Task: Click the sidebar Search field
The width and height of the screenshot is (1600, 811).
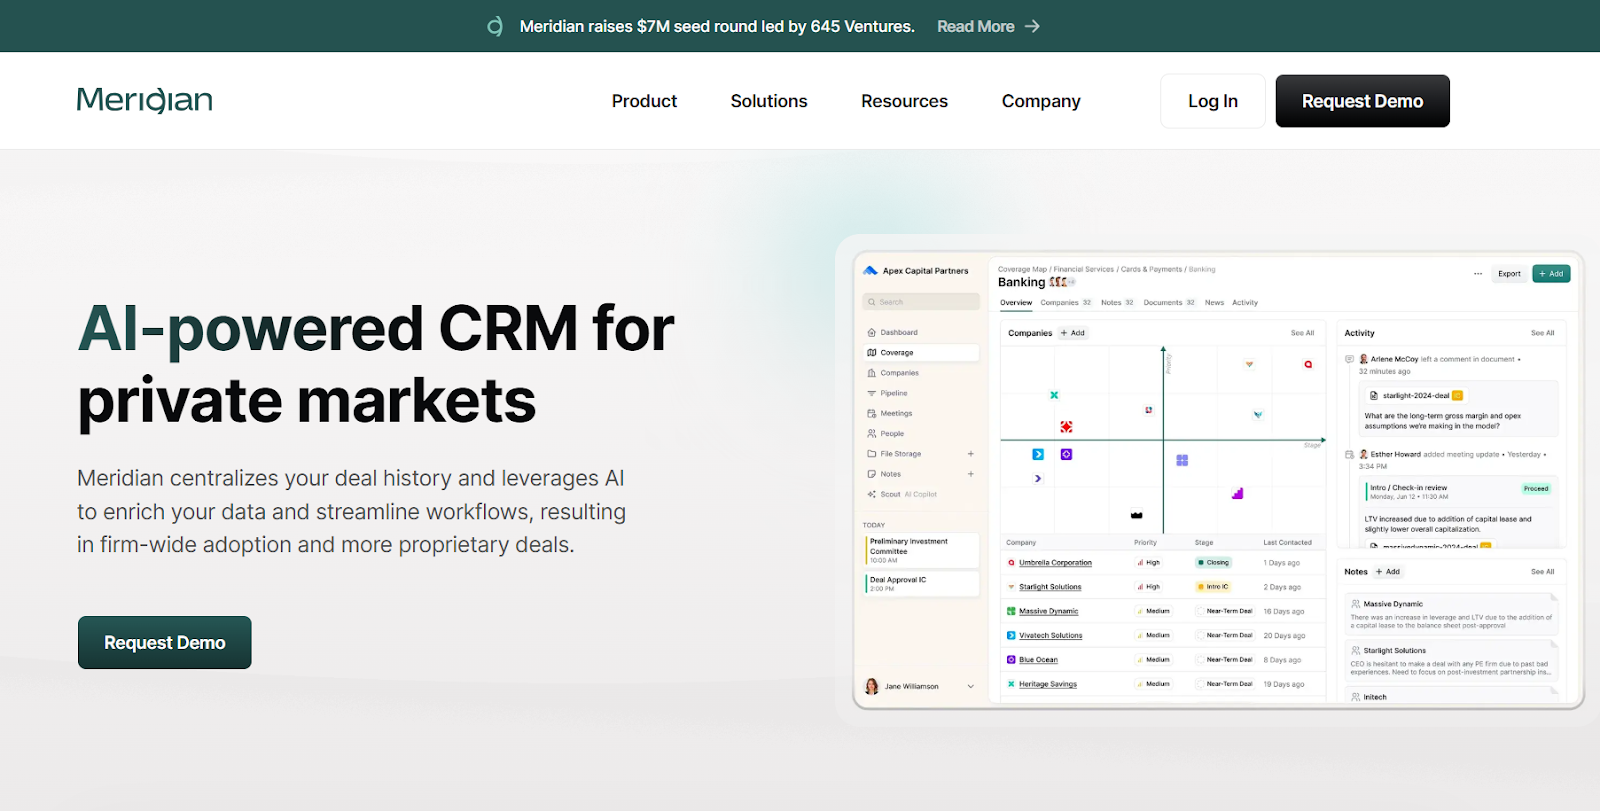Action: (921, 302)
